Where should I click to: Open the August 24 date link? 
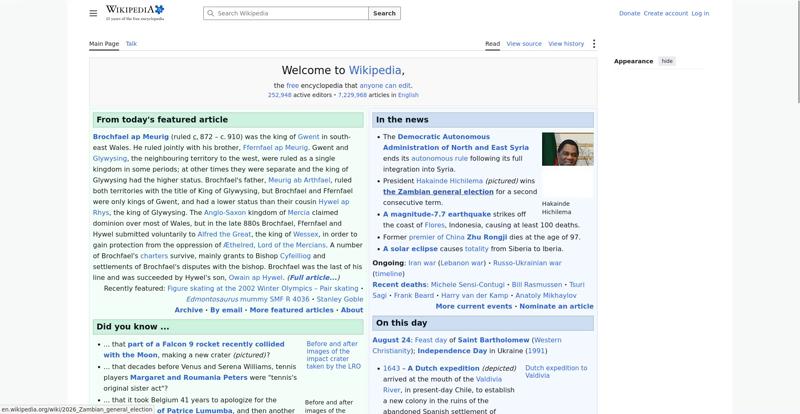click(x=391, y=340)
